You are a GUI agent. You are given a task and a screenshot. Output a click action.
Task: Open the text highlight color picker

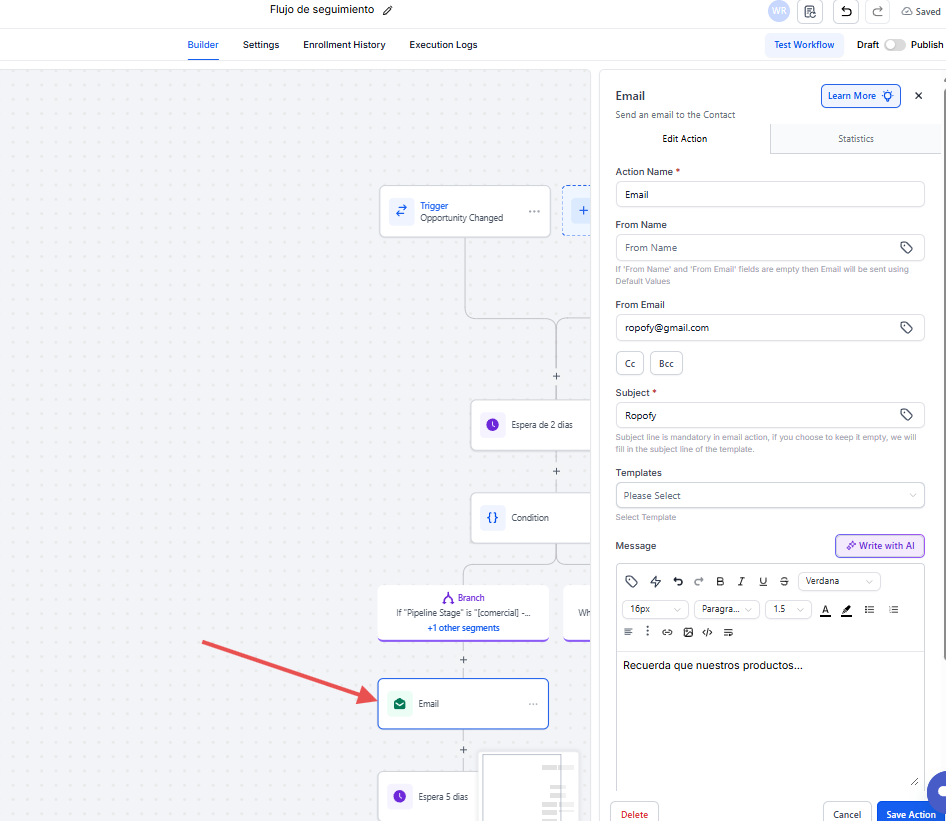[847, 609]
